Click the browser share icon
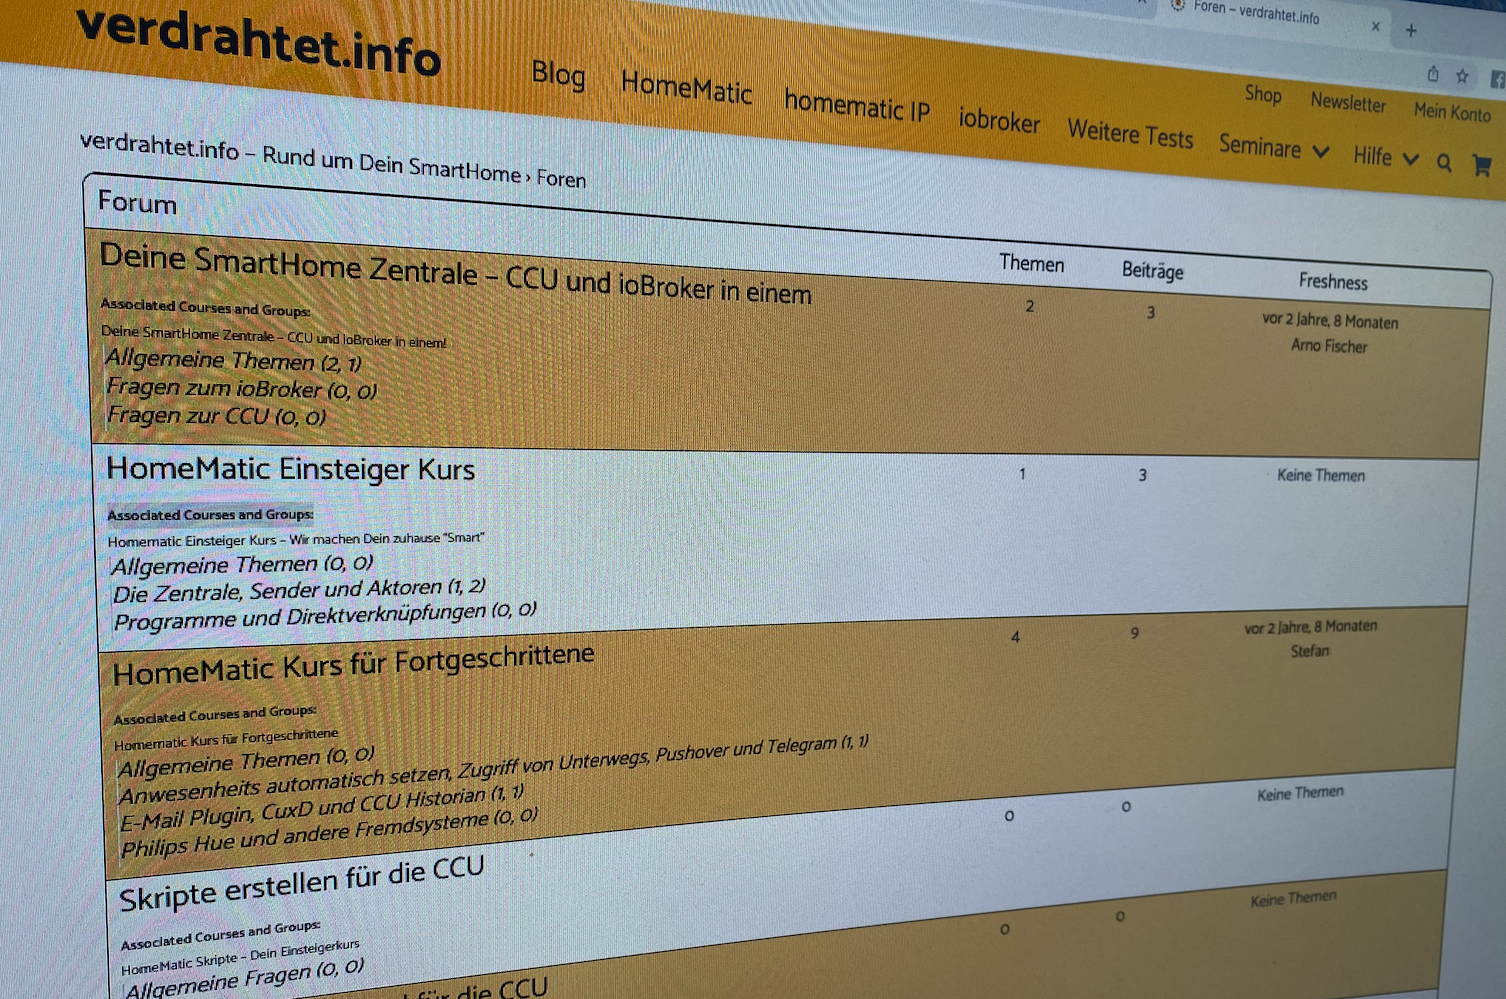This screenshot has width=1506, height=999. point(1433,74)
